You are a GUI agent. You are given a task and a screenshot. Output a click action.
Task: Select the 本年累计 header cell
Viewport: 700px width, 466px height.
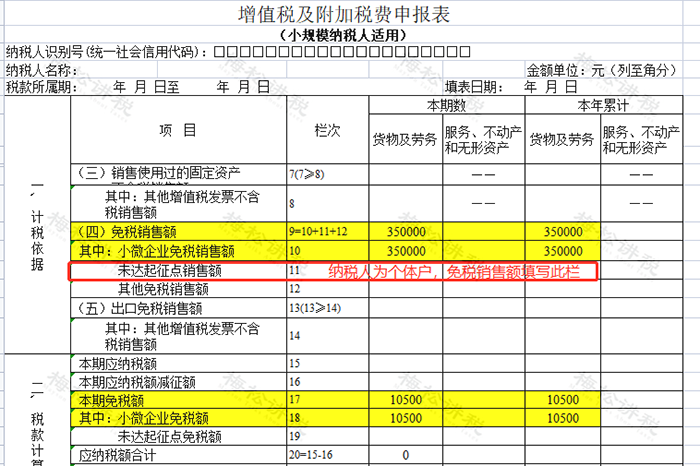604,105
